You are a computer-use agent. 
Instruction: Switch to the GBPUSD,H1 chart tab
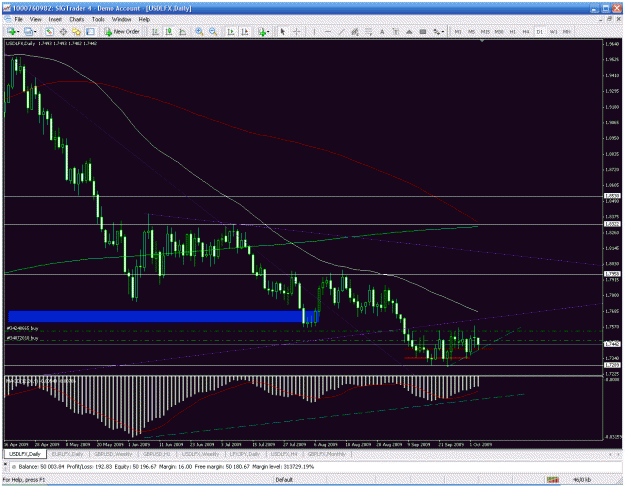pos(157,454)
